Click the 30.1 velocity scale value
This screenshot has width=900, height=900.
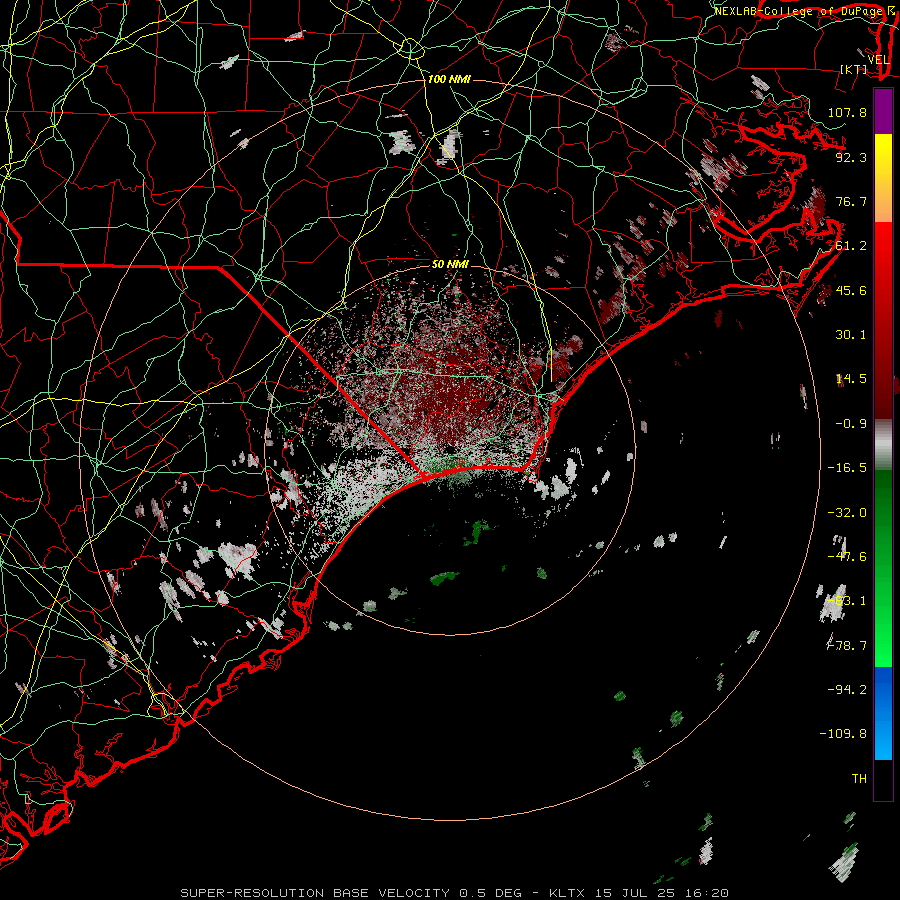(851, 335)
